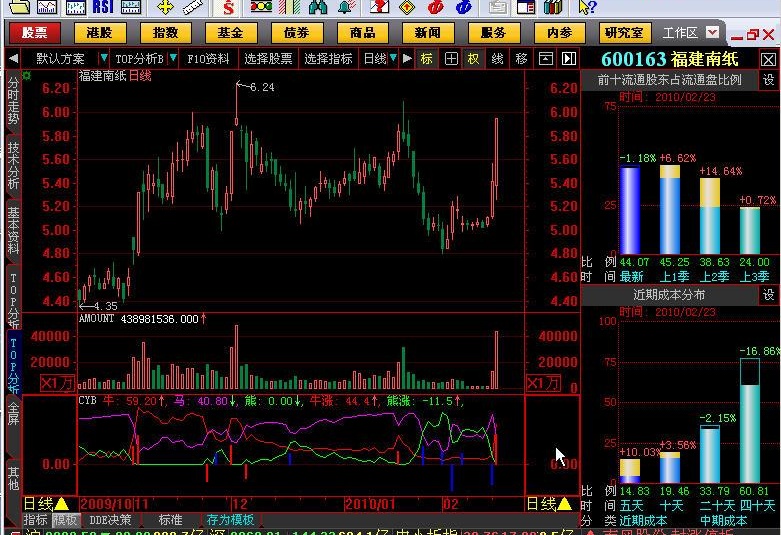The width and height of the screenshot is (781, 535).
Task: Switch to the 股票 tab
Action: (x=34, y=33)
